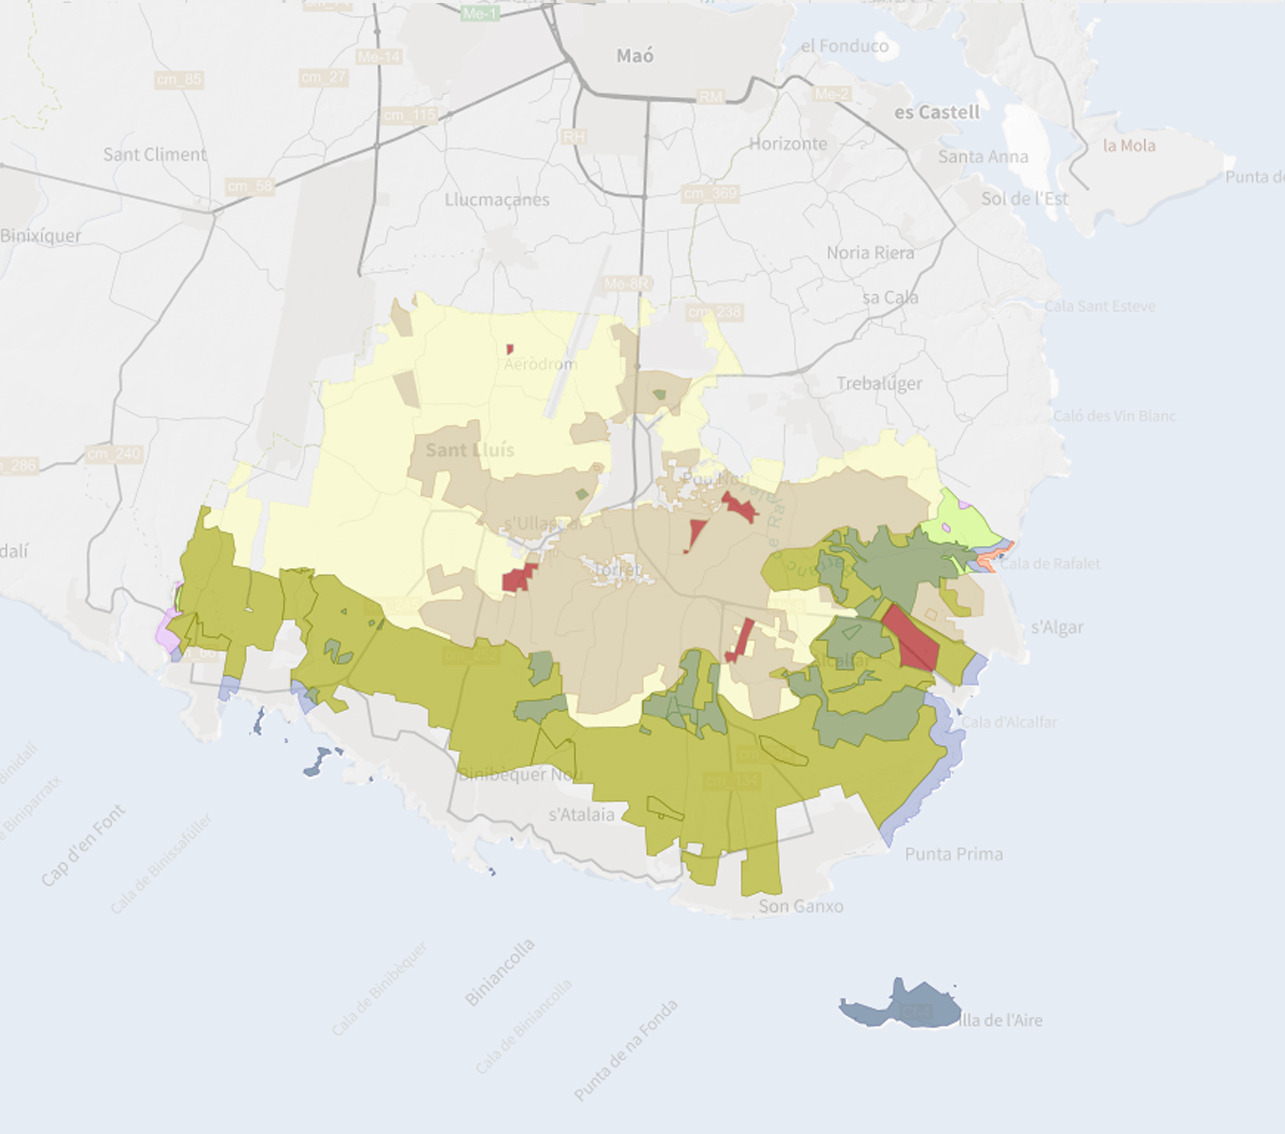Image resolution: width=1285 pixels, height=1134 pixels.
Task: Click the cm_85 road shield
Action: pos(179,79)
